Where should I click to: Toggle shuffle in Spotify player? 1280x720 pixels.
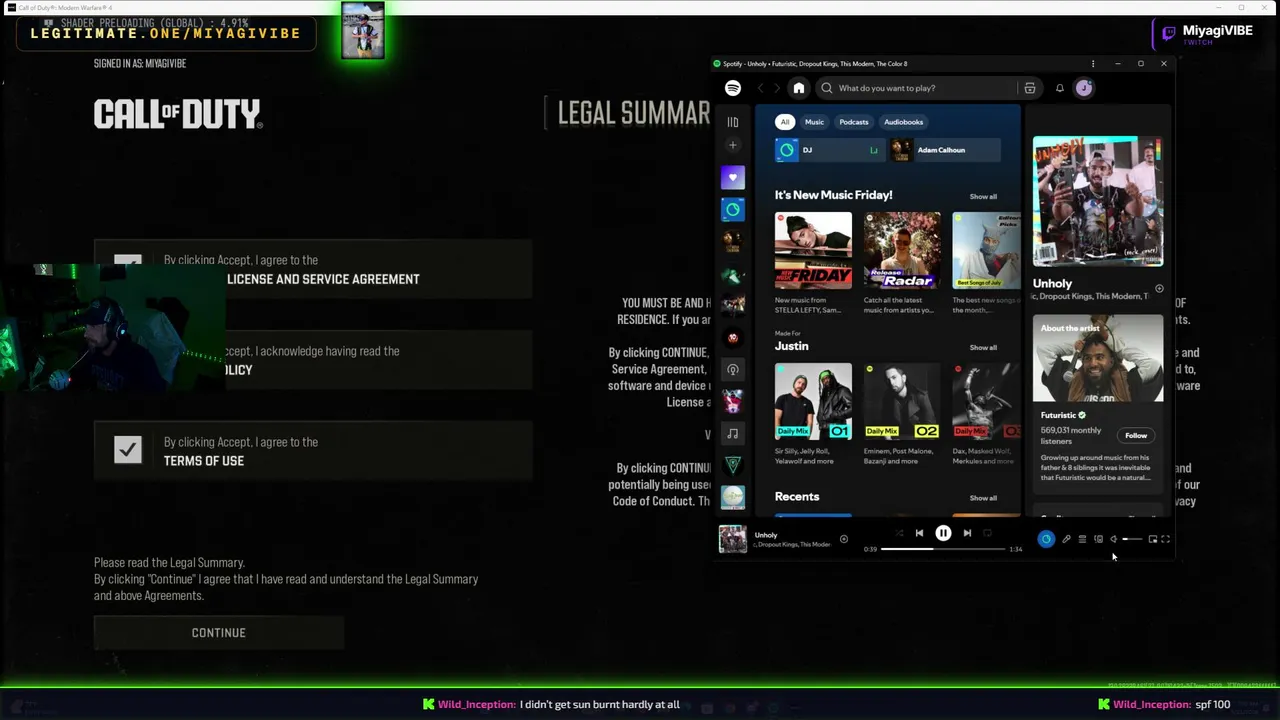click(899, 533)
